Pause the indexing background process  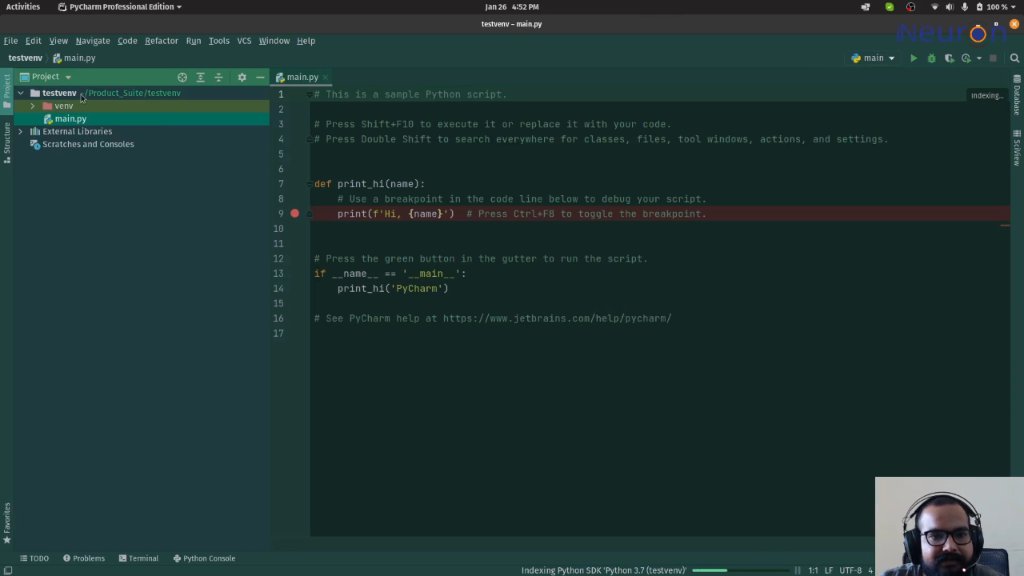(x=797, y=570)
